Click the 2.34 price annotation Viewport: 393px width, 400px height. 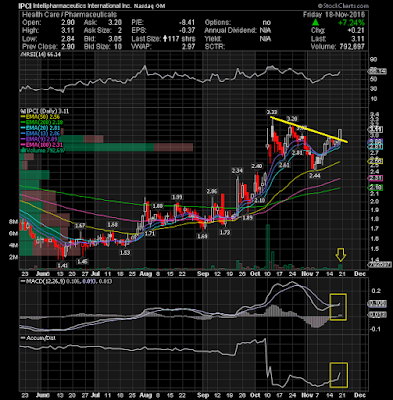237,171
